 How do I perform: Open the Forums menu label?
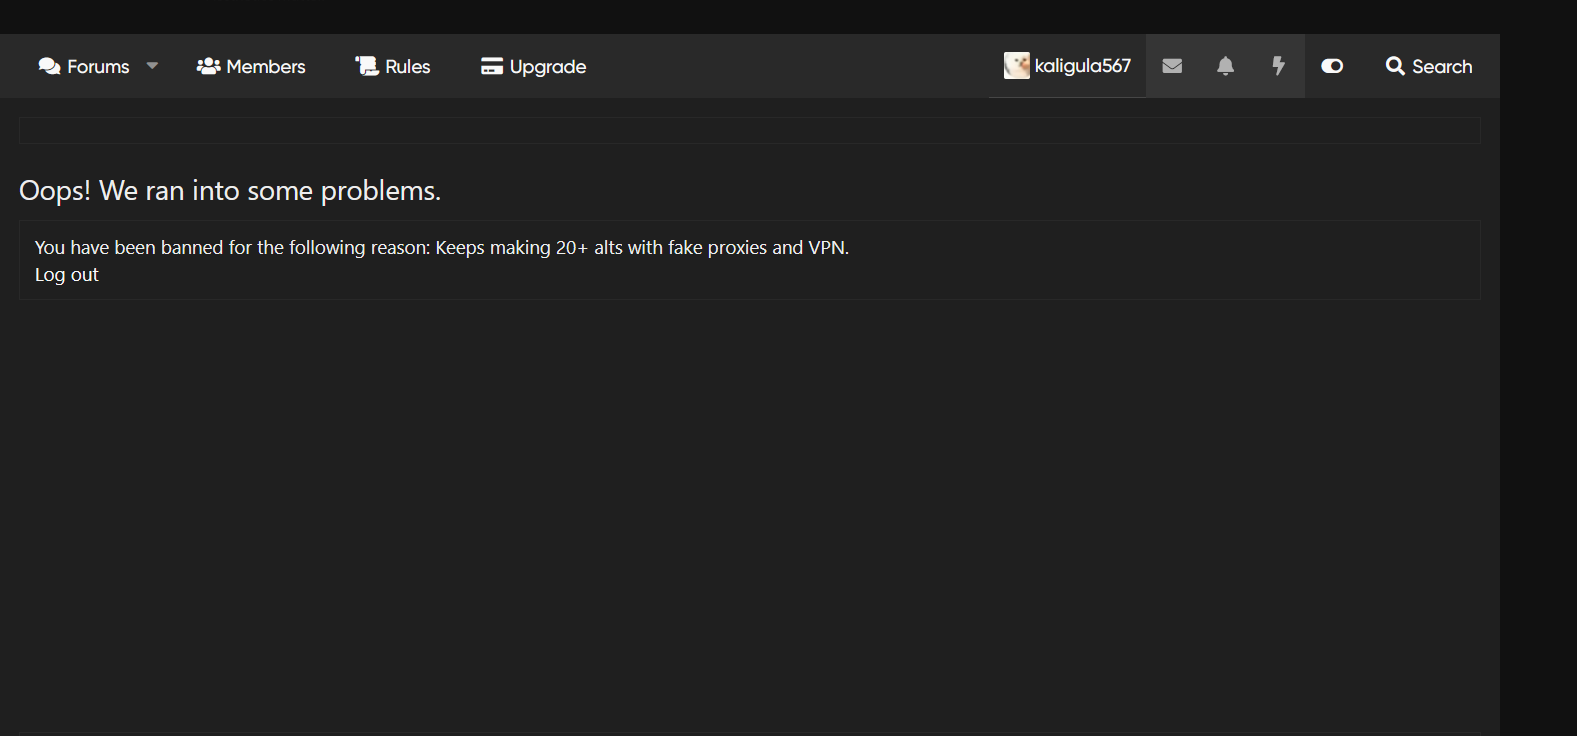[x=98, y=67]
